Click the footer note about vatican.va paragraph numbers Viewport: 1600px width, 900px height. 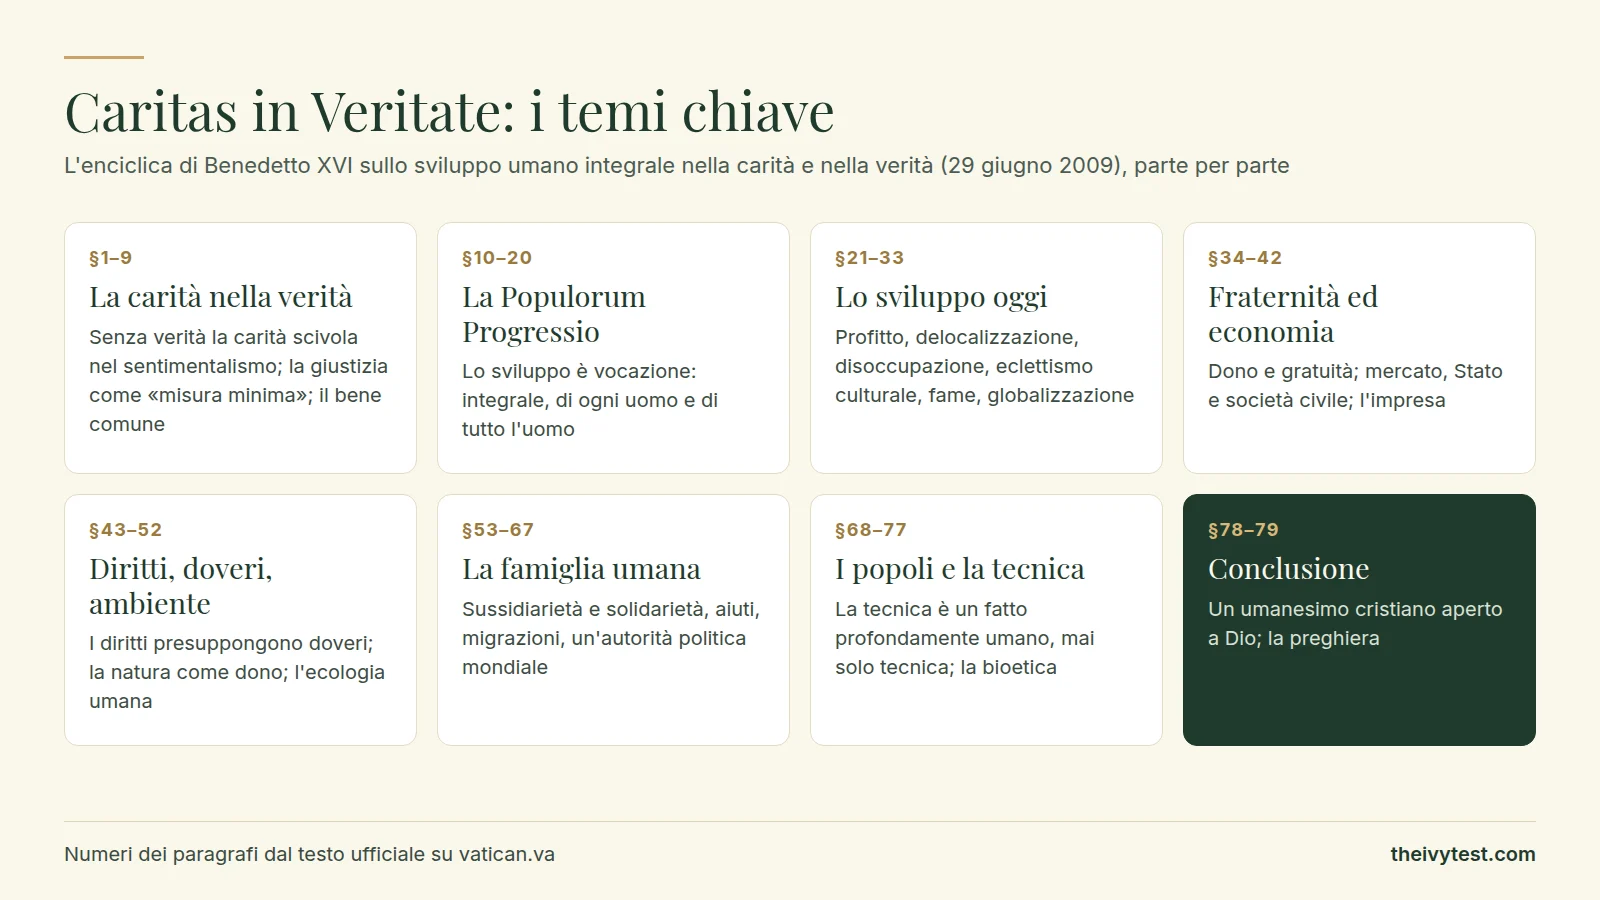tap(310, 854)
